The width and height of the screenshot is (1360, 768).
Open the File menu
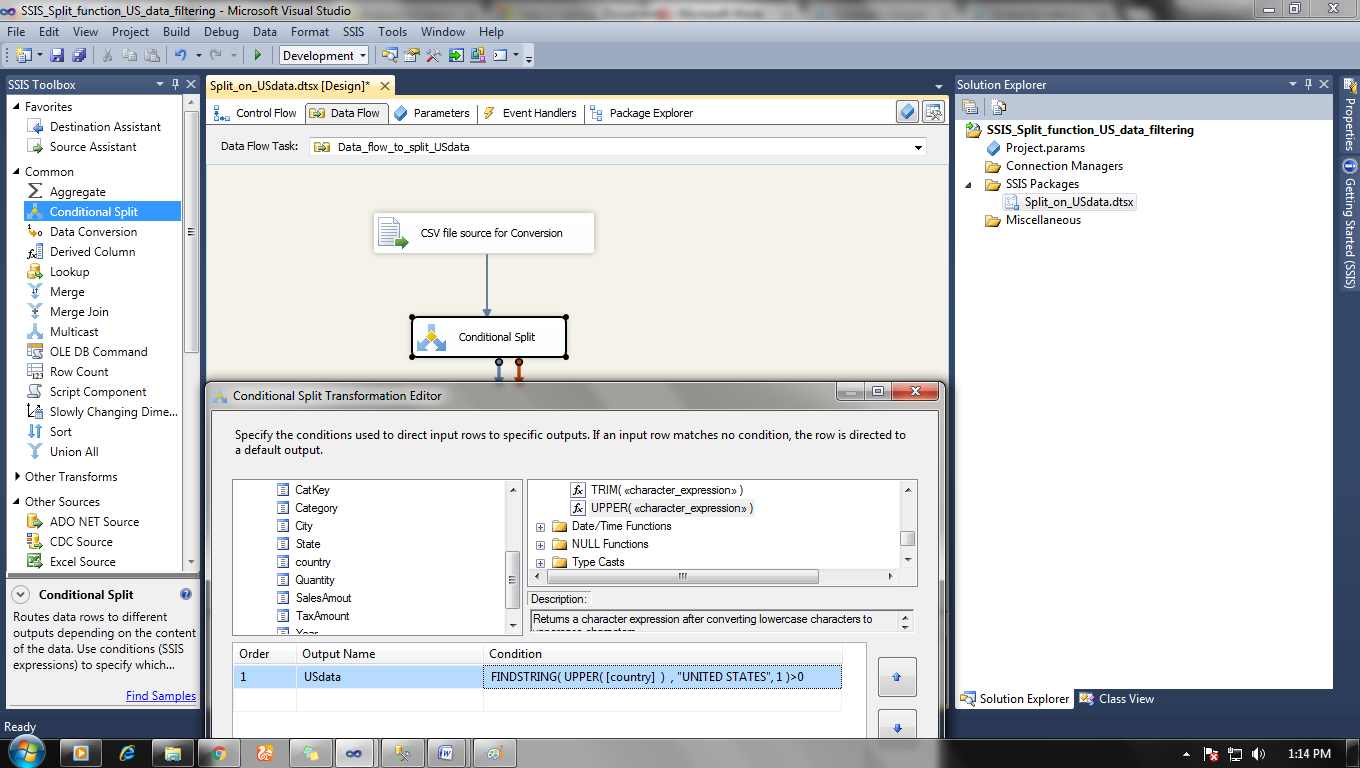tap(16, 32)
